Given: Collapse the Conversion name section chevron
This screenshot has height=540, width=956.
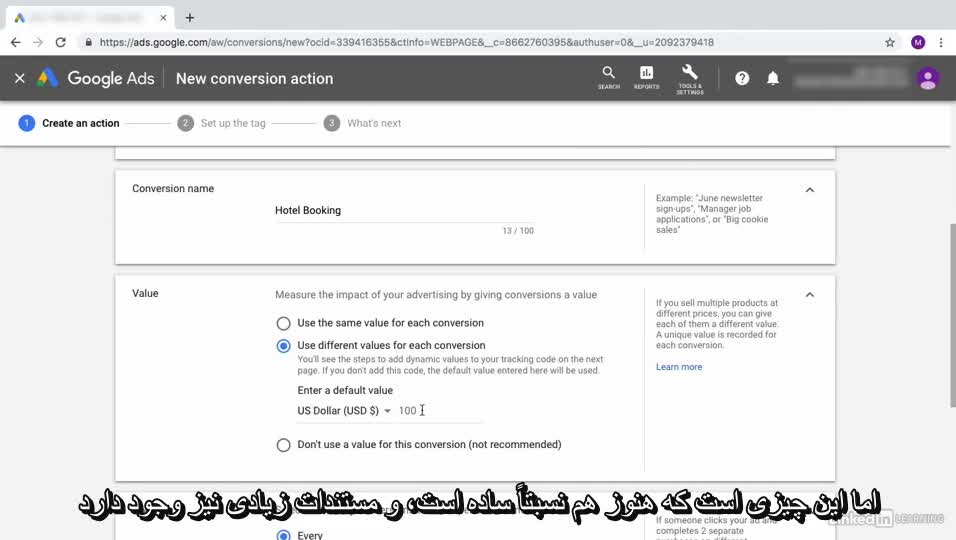Looking at the screenshot, I should (810, 190).
